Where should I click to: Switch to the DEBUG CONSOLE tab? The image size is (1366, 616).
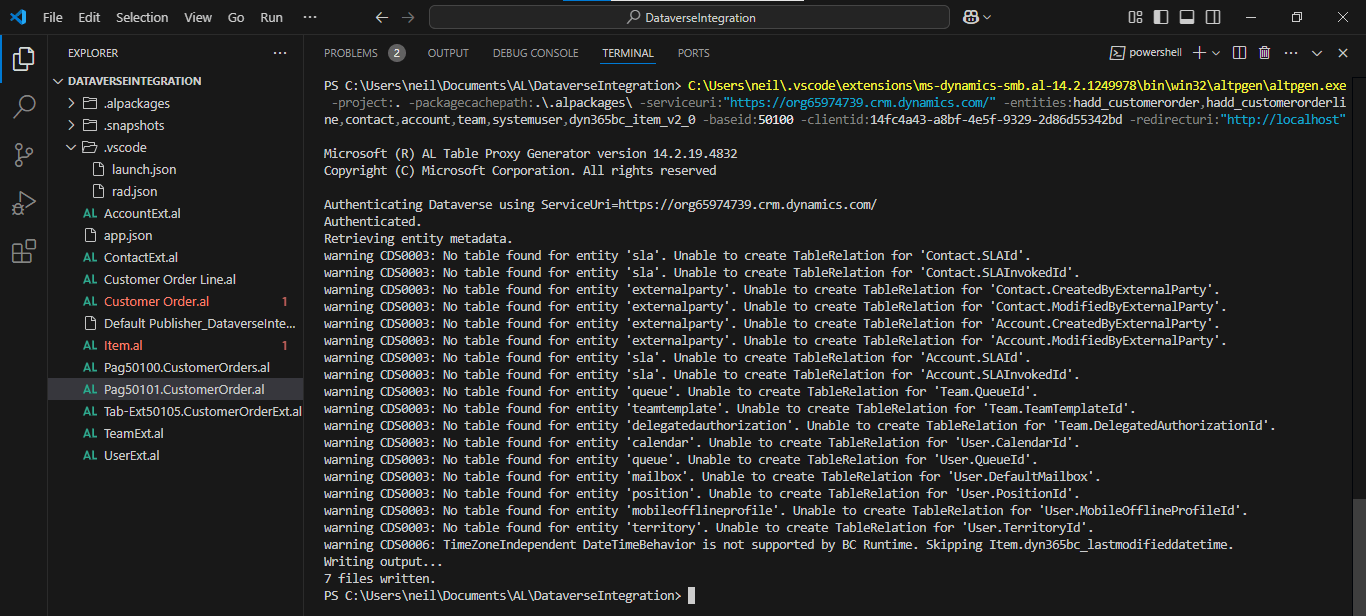[535, 53]
